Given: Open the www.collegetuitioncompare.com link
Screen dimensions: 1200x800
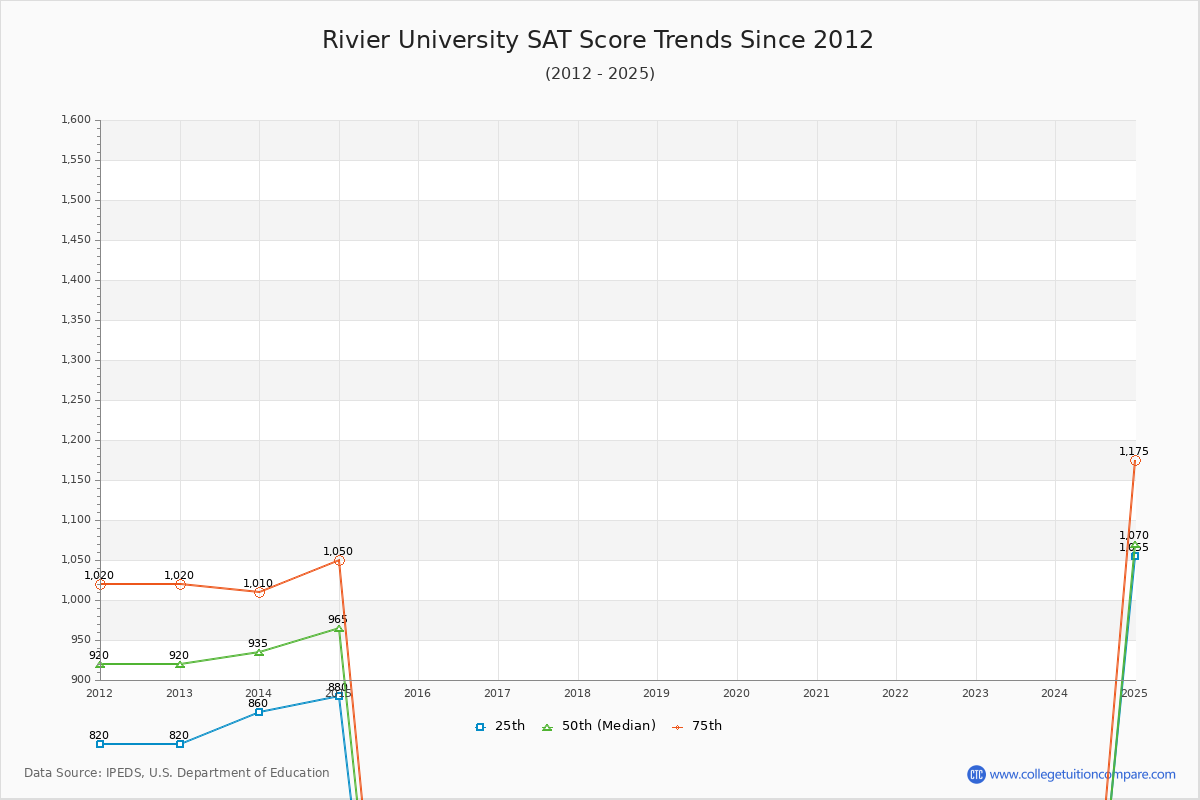Looking at the screenshot, I should pos(1083,774).
